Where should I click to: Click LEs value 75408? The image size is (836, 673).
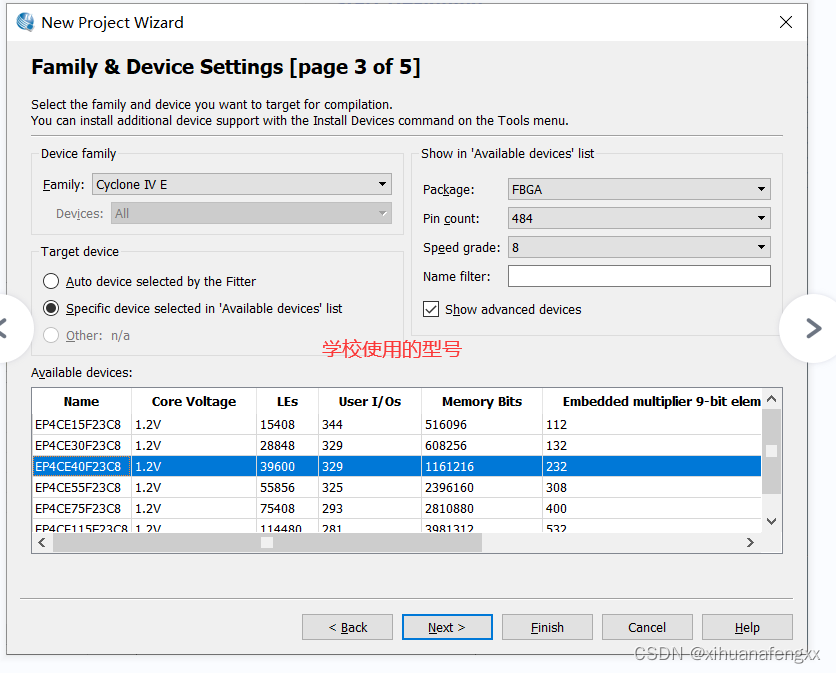277,509
